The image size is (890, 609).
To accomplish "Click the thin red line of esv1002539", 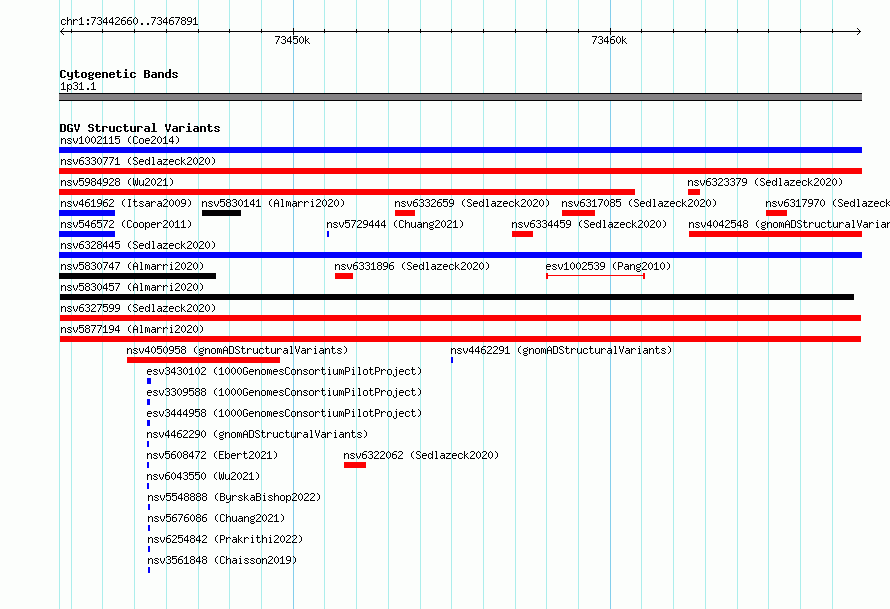I will pyautogui.click(x=595, y=276).
